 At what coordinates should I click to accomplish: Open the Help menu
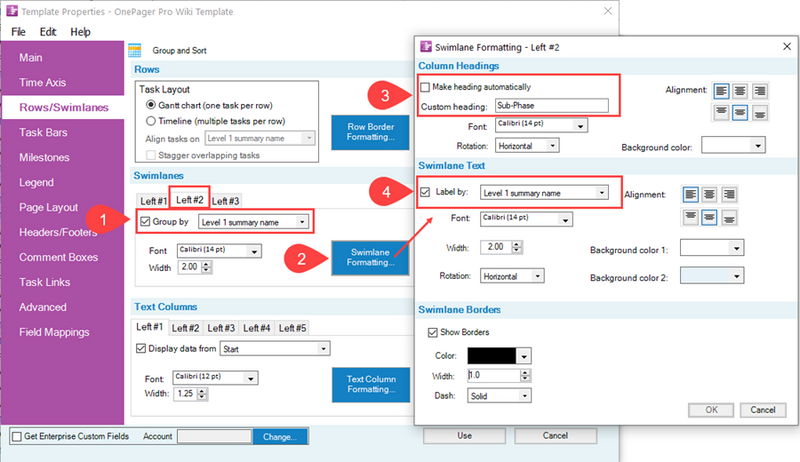coord(81,32)
